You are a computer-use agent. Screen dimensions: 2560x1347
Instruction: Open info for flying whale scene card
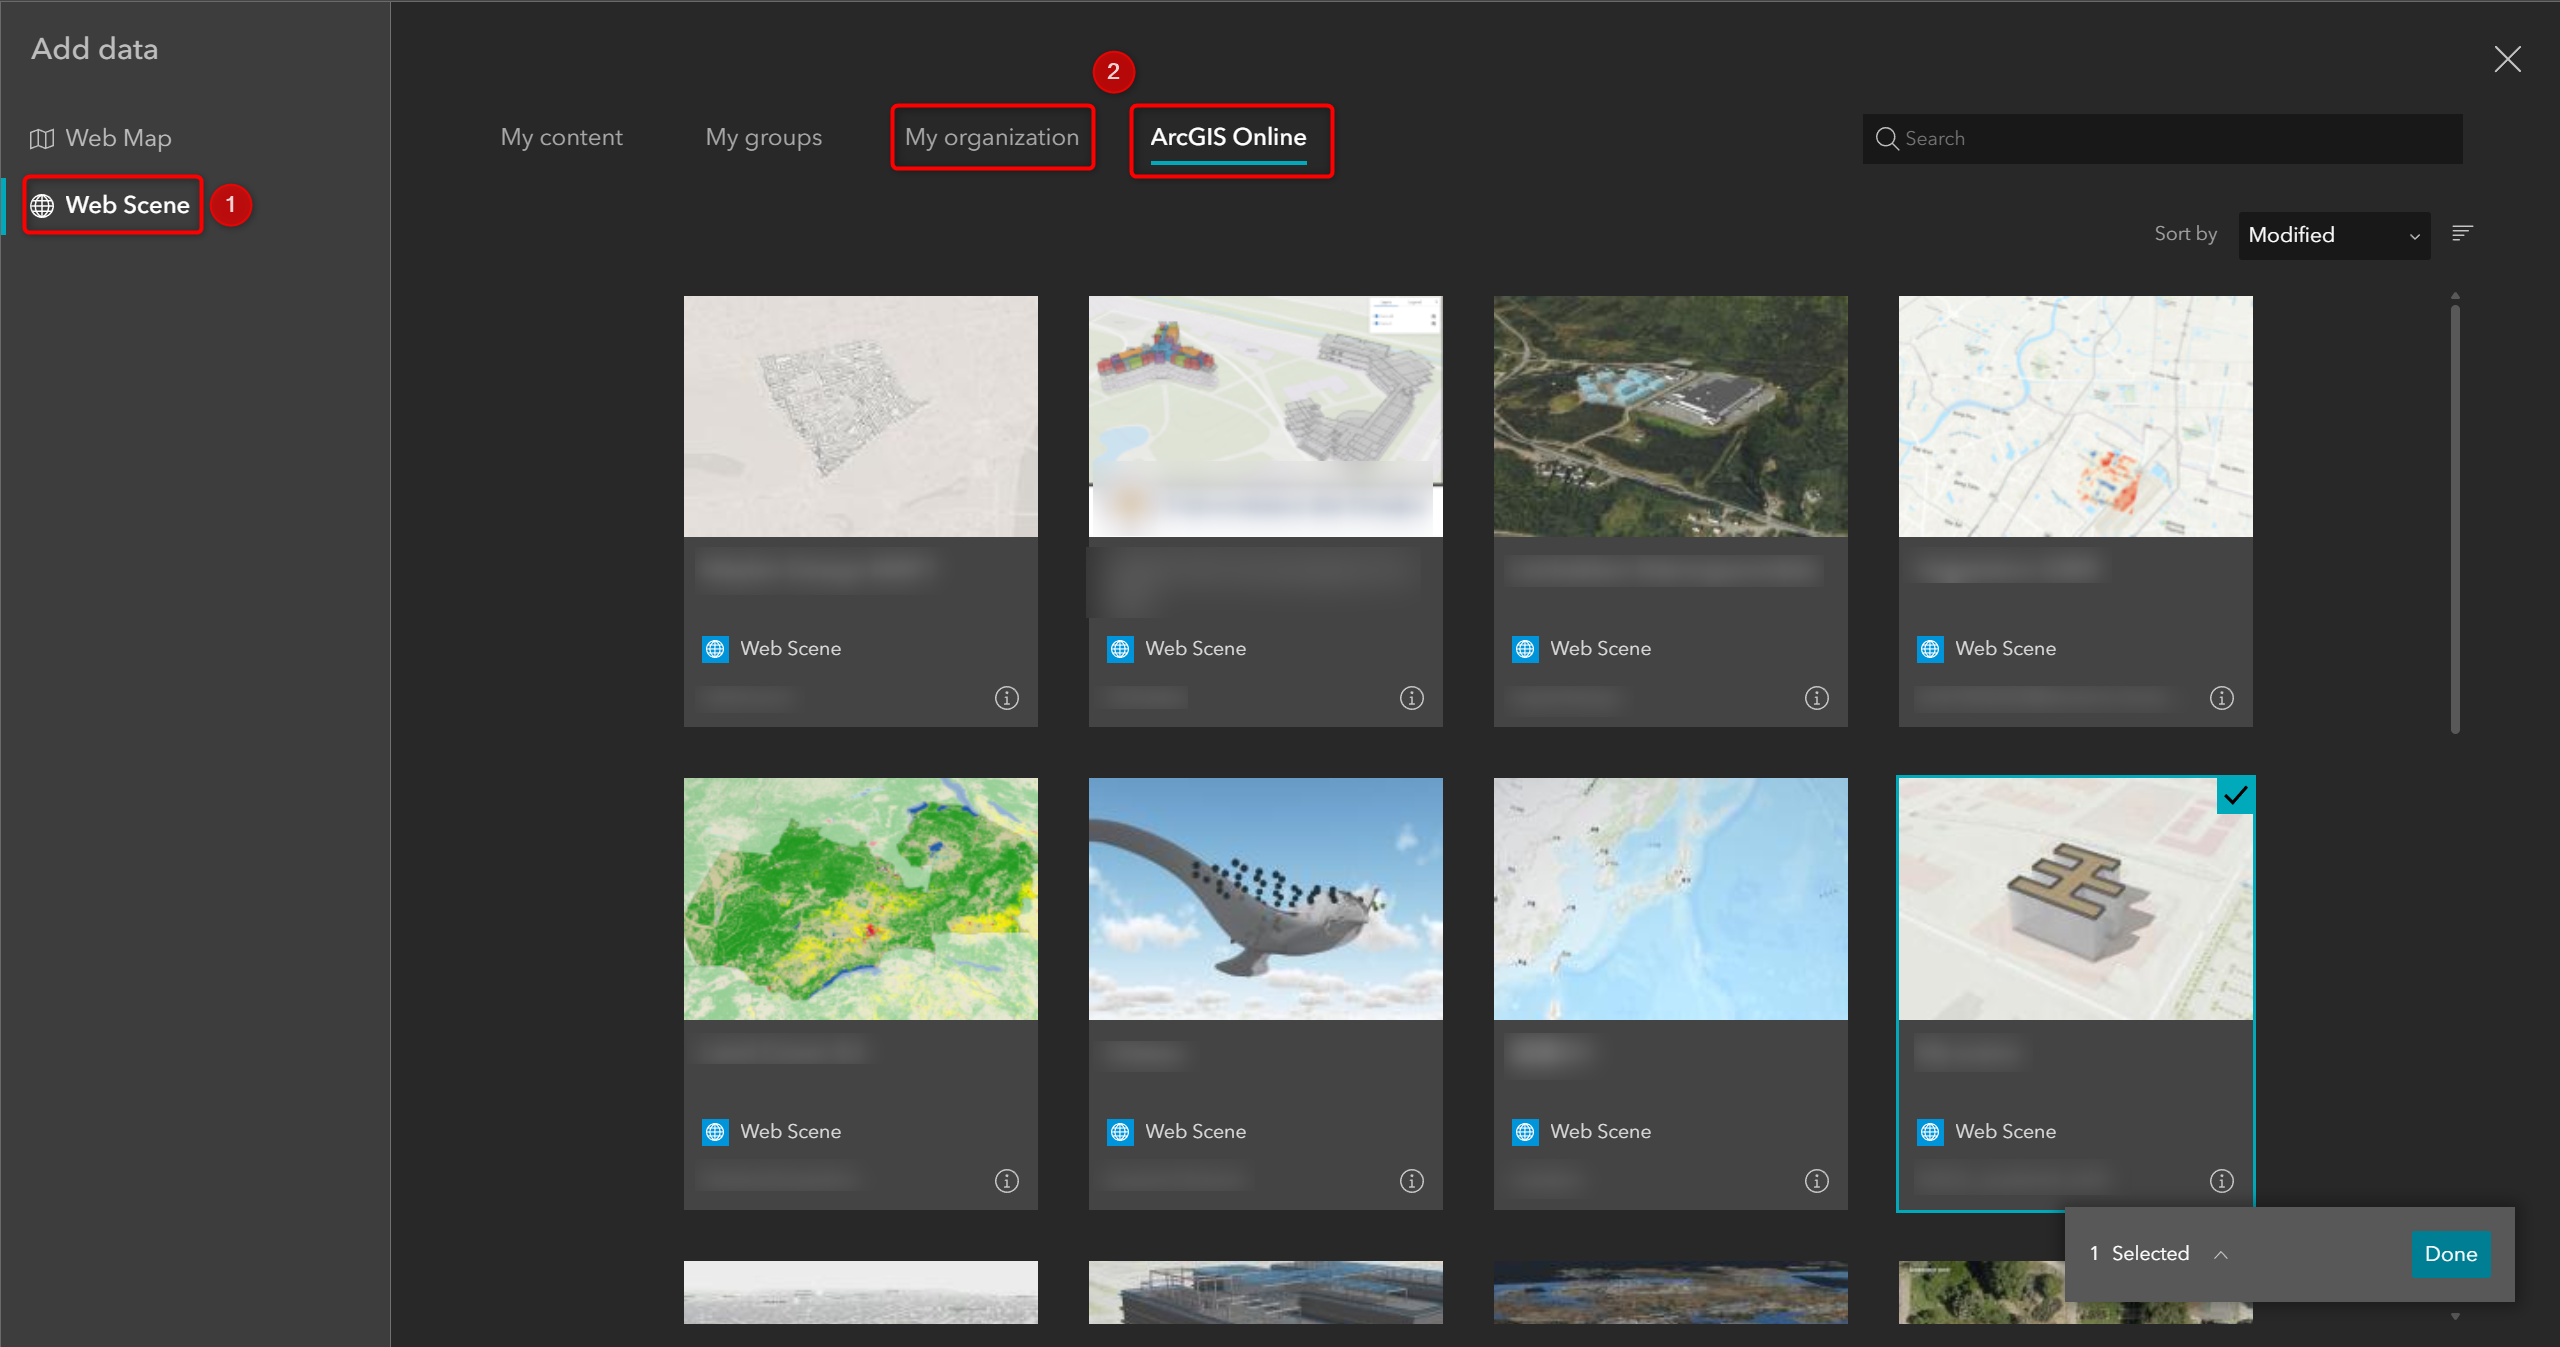pos(1411,1181)
